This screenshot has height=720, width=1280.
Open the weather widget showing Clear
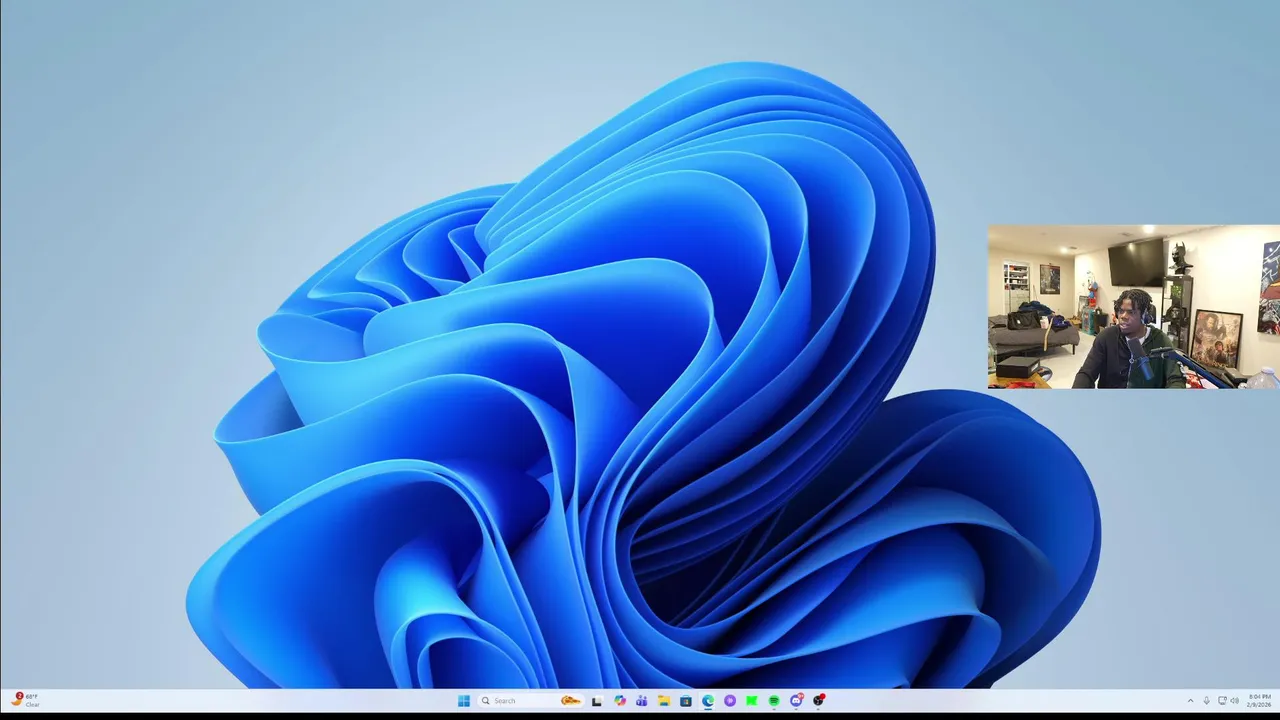point(26,700)
